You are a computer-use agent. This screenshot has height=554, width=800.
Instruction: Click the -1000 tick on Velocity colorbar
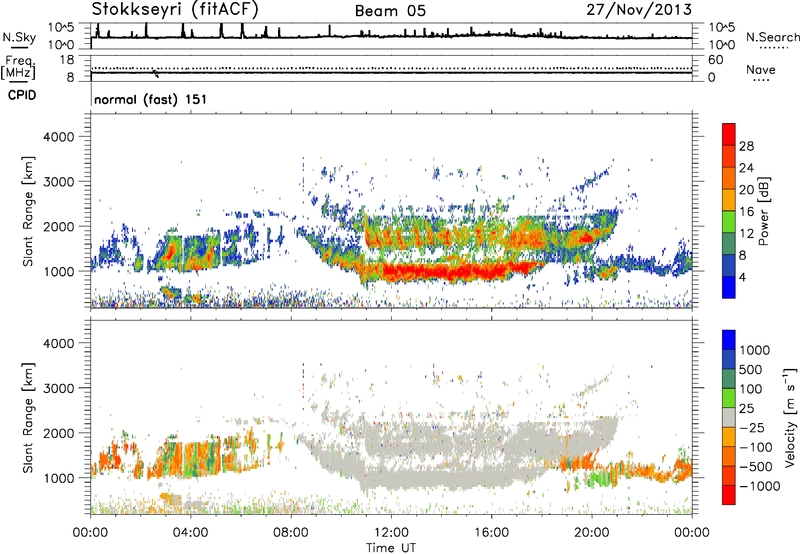[x=759, y=486]
